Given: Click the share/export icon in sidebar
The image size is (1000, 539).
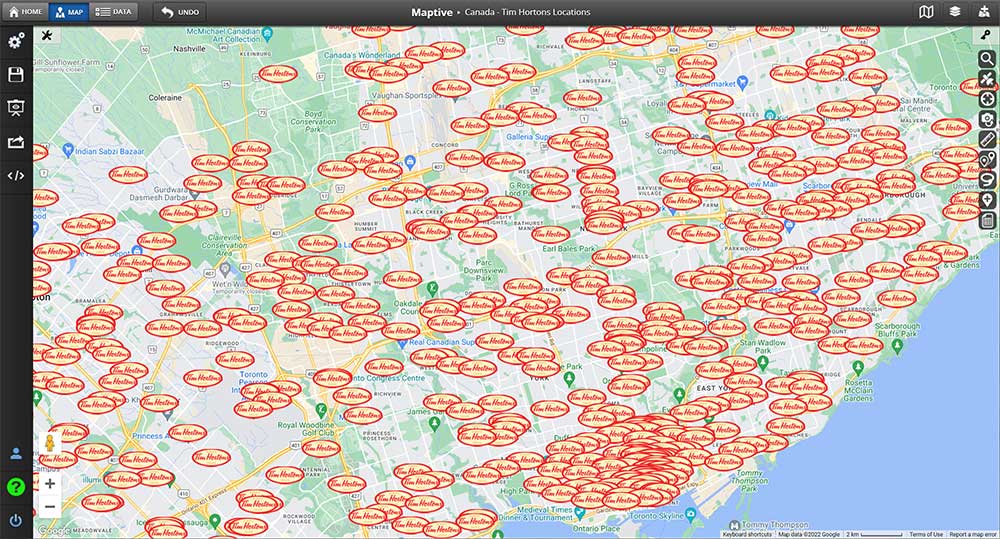Looking at the screenshot, I should (x=16, y=142).
